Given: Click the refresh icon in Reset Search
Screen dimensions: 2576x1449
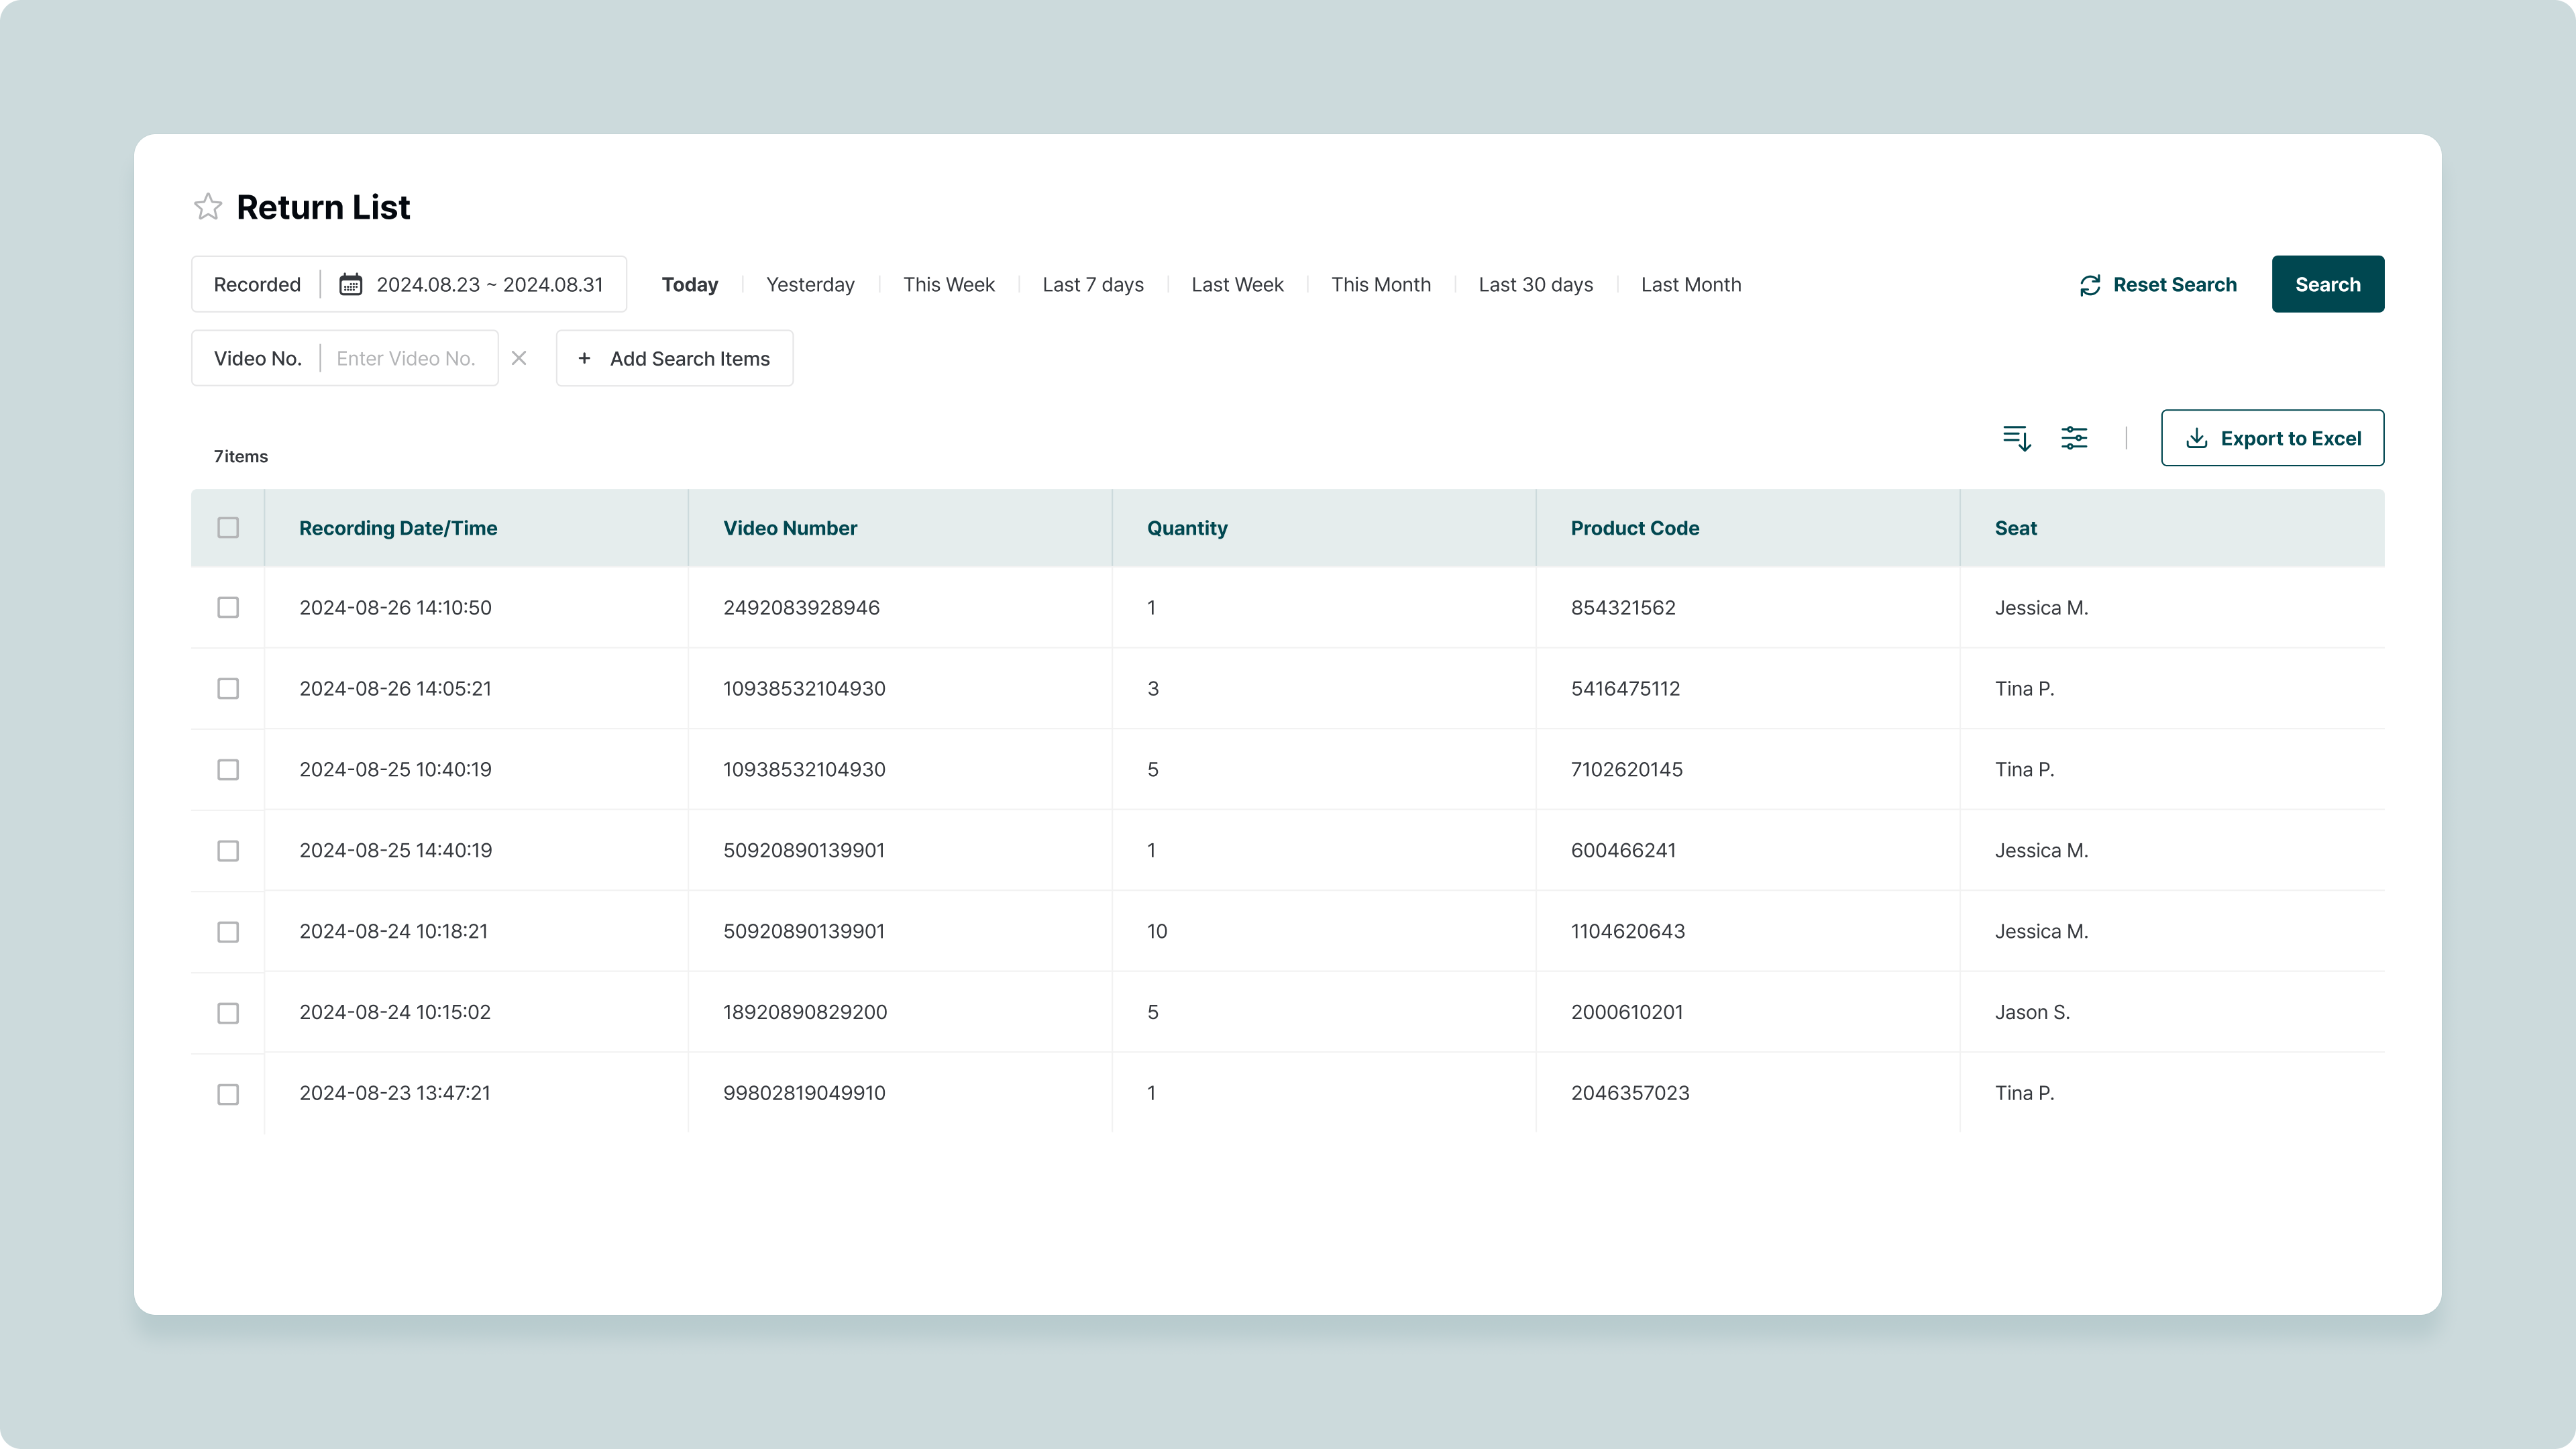Looking at the screenshot, I should coord(2090,285).
